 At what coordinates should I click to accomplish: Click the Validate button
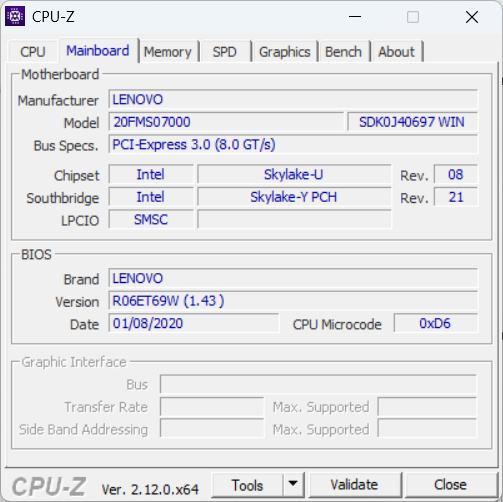354,485
